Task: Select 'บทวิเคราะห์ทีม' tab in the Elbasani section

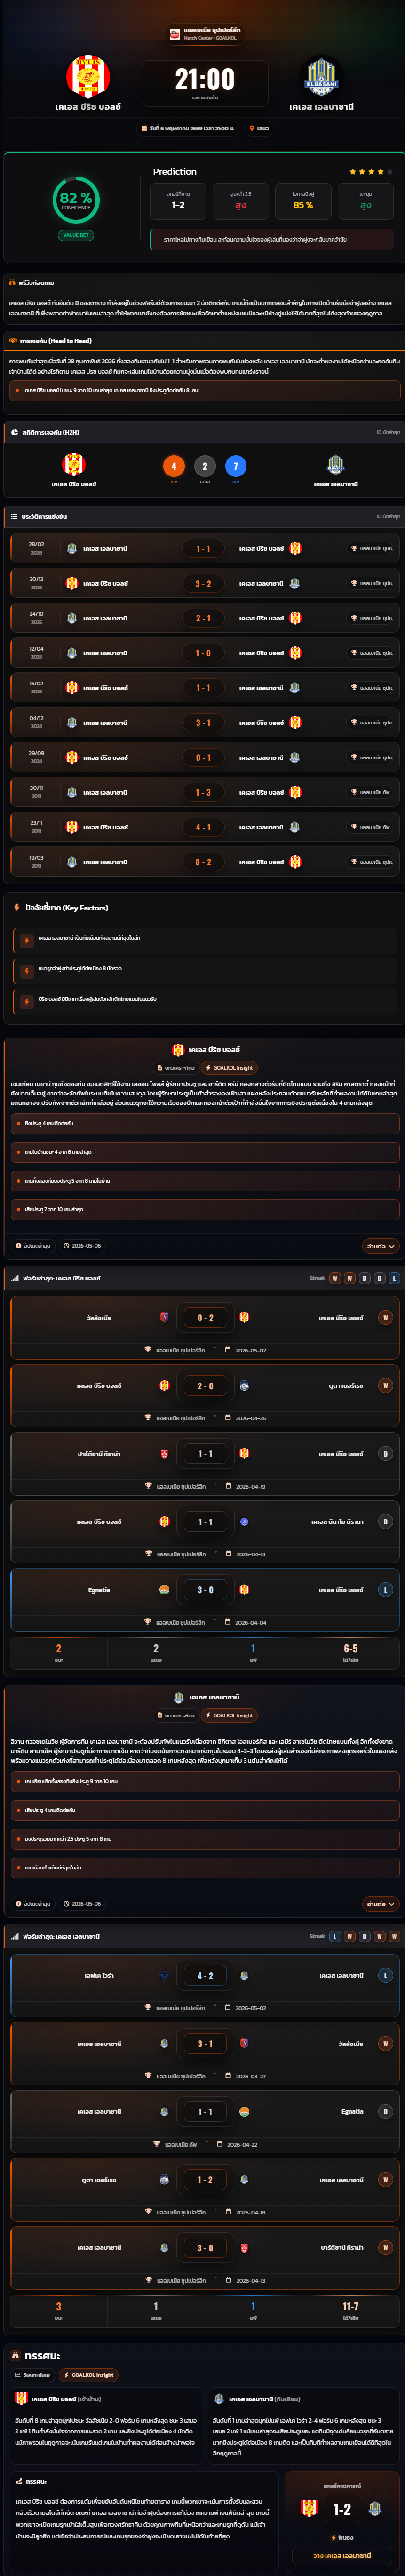Action: 176,1715
